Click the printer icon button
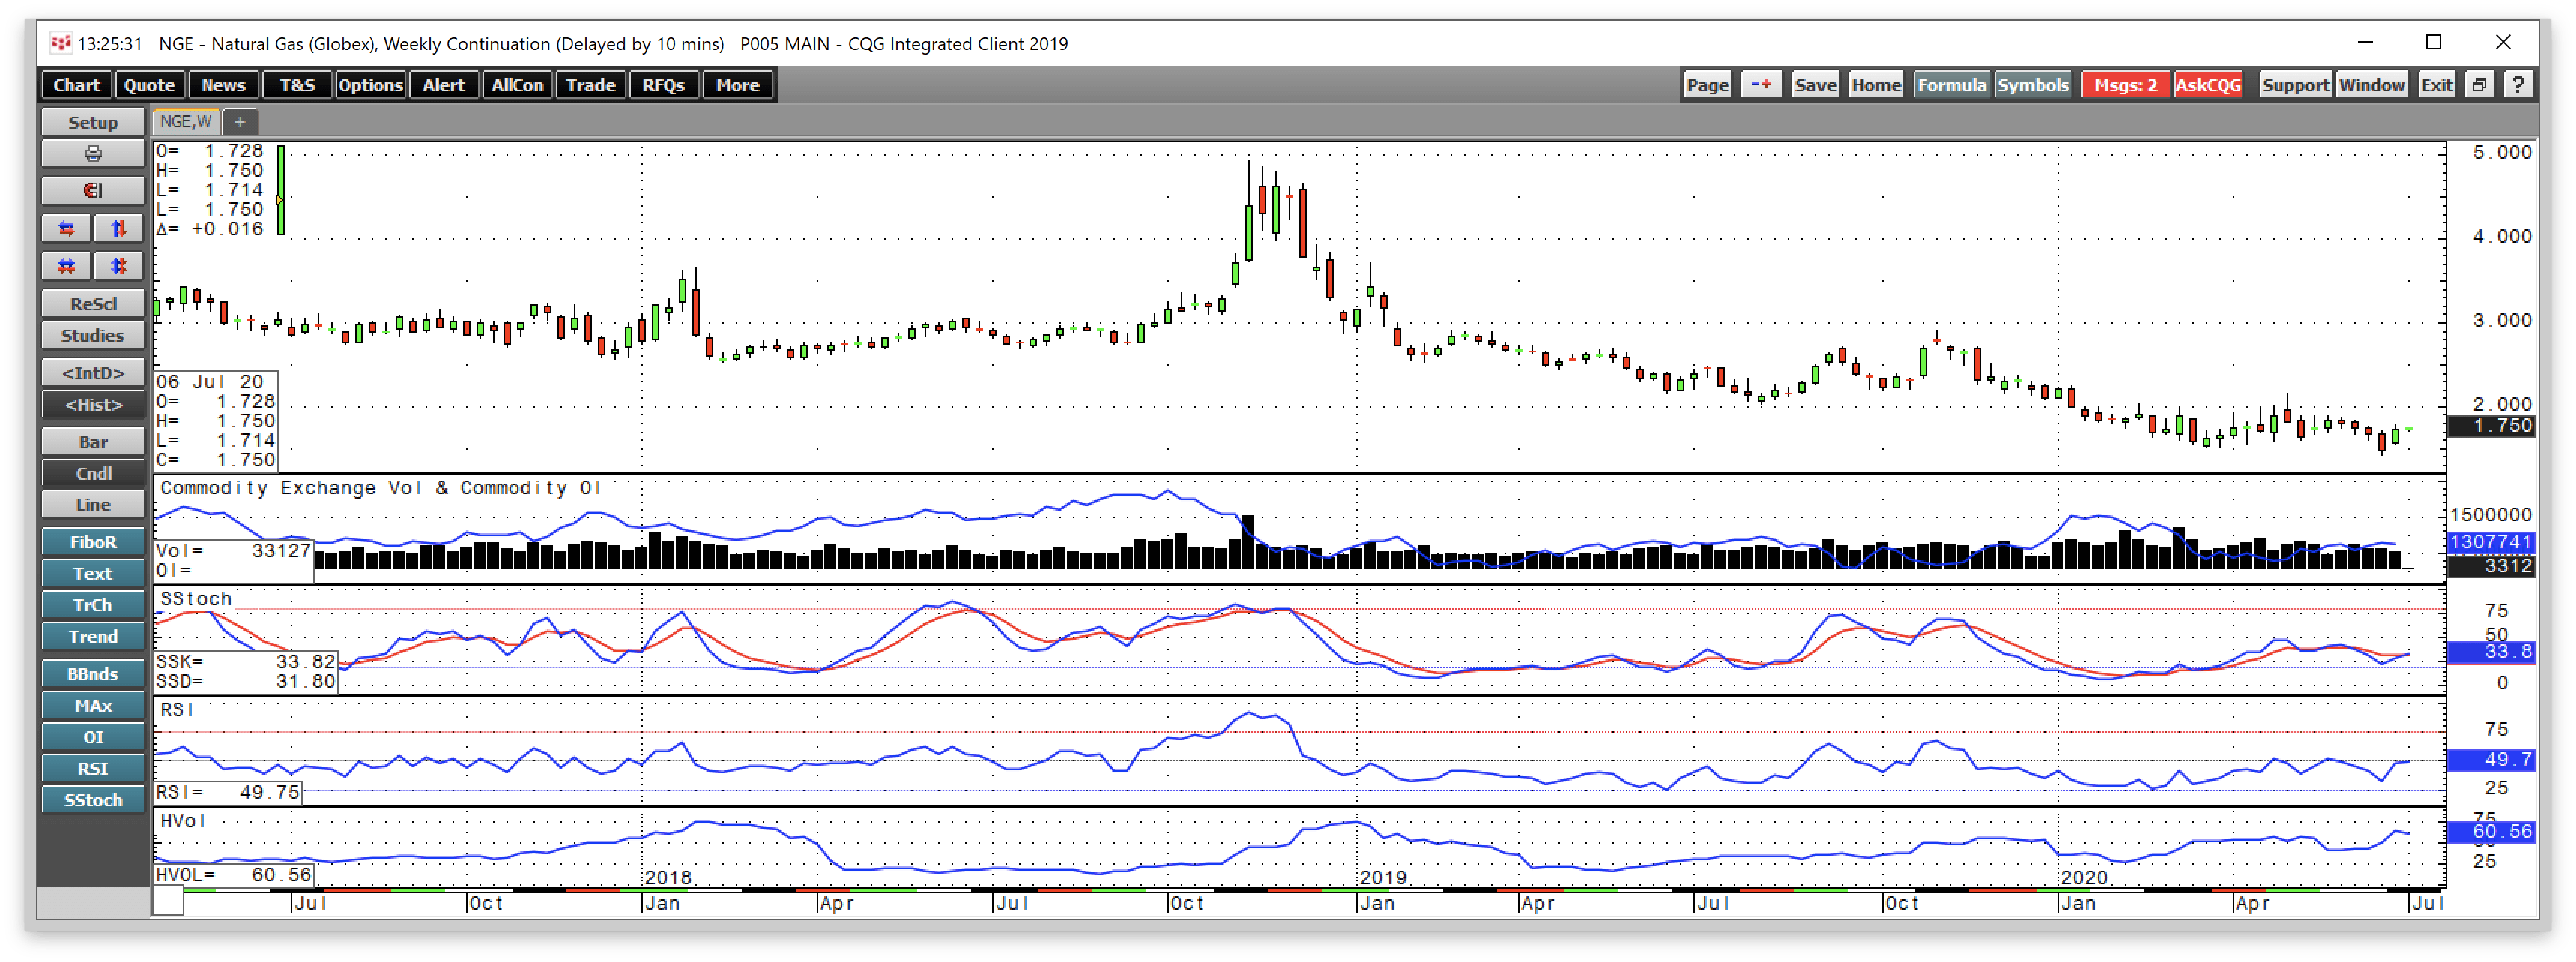Viewport: 2576px width, 962px height. pos(93,154)
